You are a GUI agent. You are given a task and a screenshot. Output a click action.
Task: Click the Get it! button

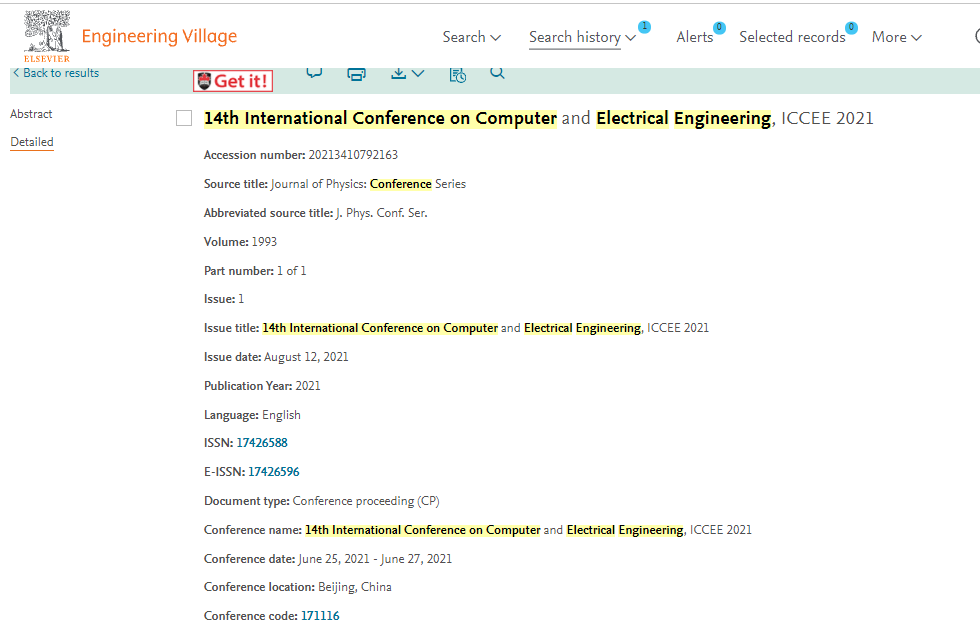(232, 81)
